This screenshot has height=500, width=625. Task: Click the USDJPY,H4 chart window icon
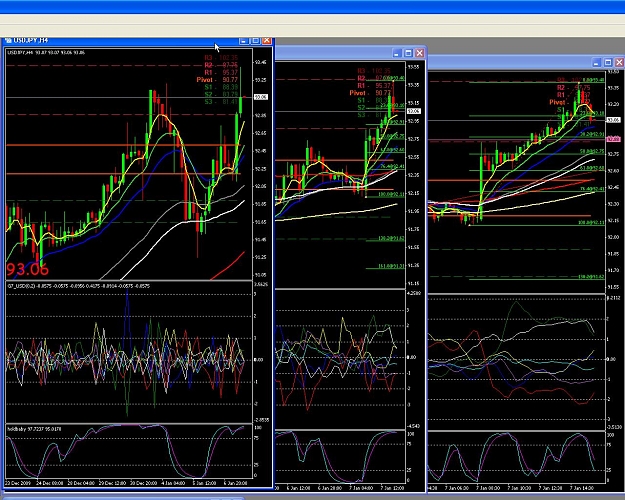(8, 40)
